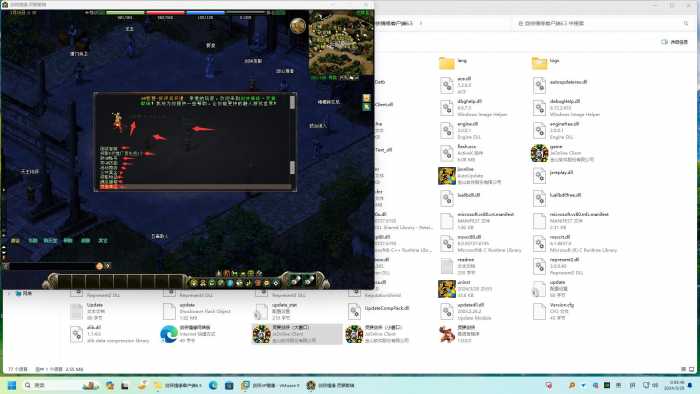Open the lang folder in Explorer
Viewport: 700px width, 394px height.
[x=453, y=63]
